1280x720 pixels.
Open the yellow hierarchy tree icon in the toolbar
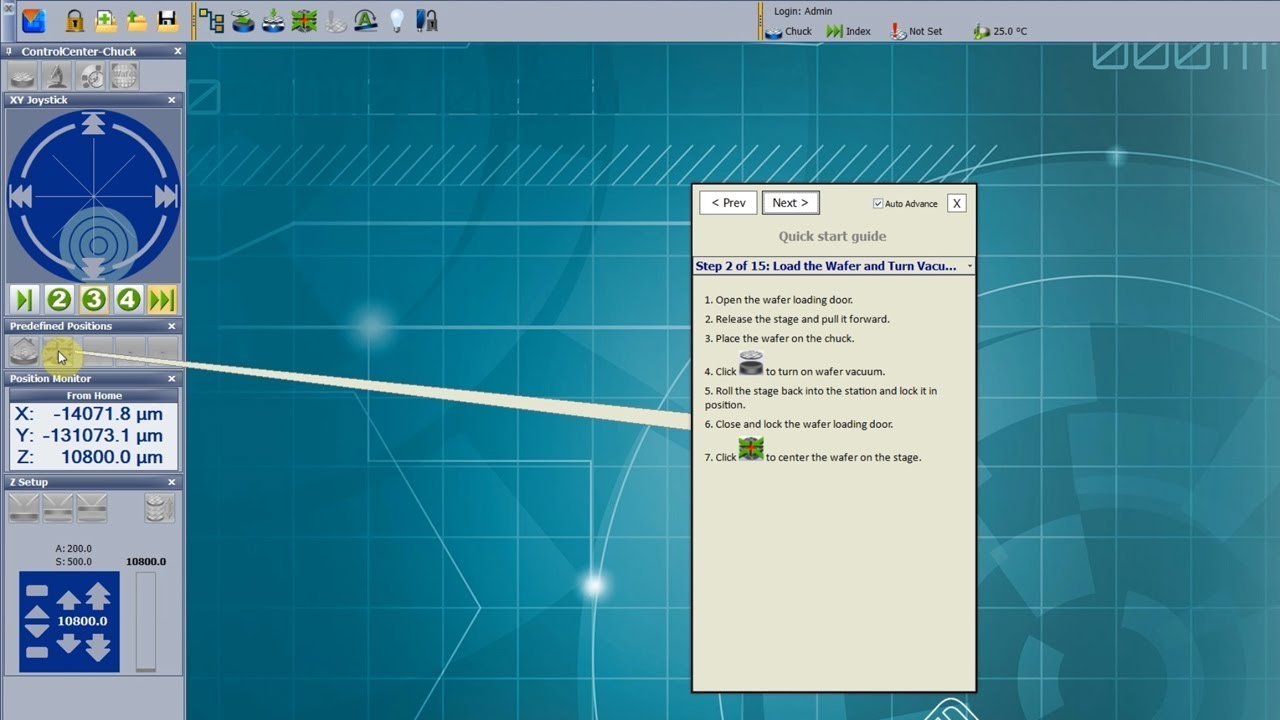click(x=211, y=19)
